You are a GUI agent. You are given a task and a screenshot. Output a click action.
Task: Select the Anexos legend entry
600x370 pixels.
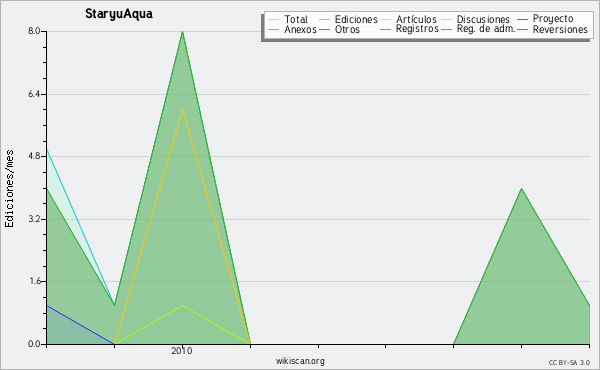(300, 29)
